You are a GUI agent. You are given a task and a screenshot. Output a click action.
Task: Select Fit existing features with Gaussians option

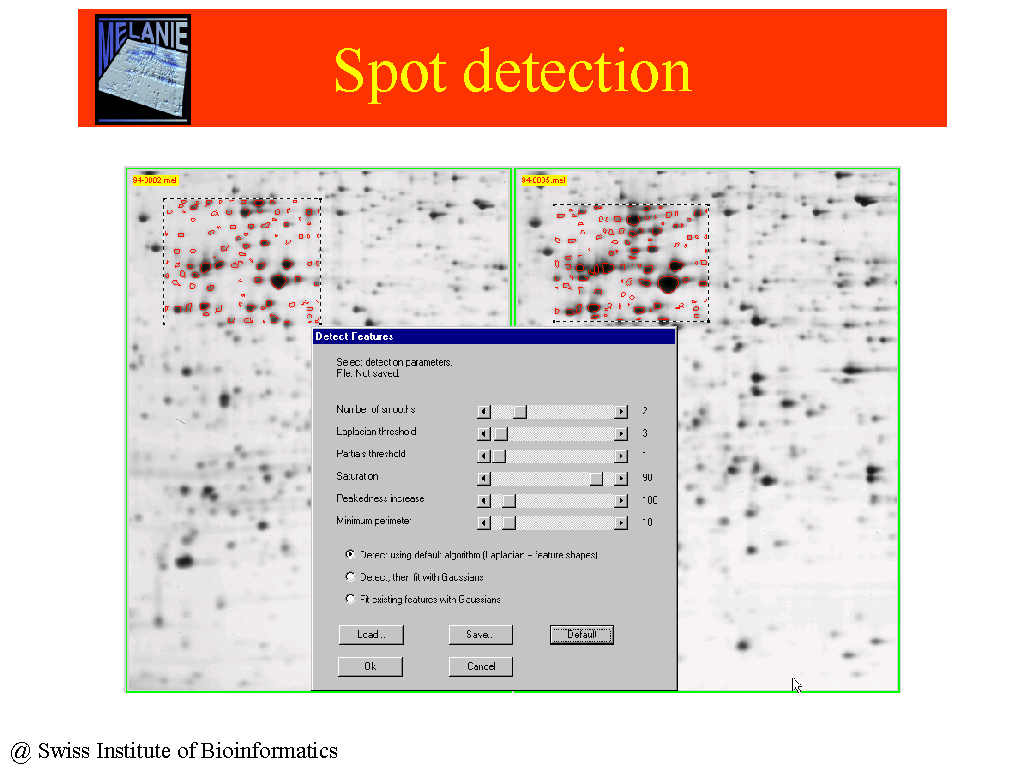point(350,599)
